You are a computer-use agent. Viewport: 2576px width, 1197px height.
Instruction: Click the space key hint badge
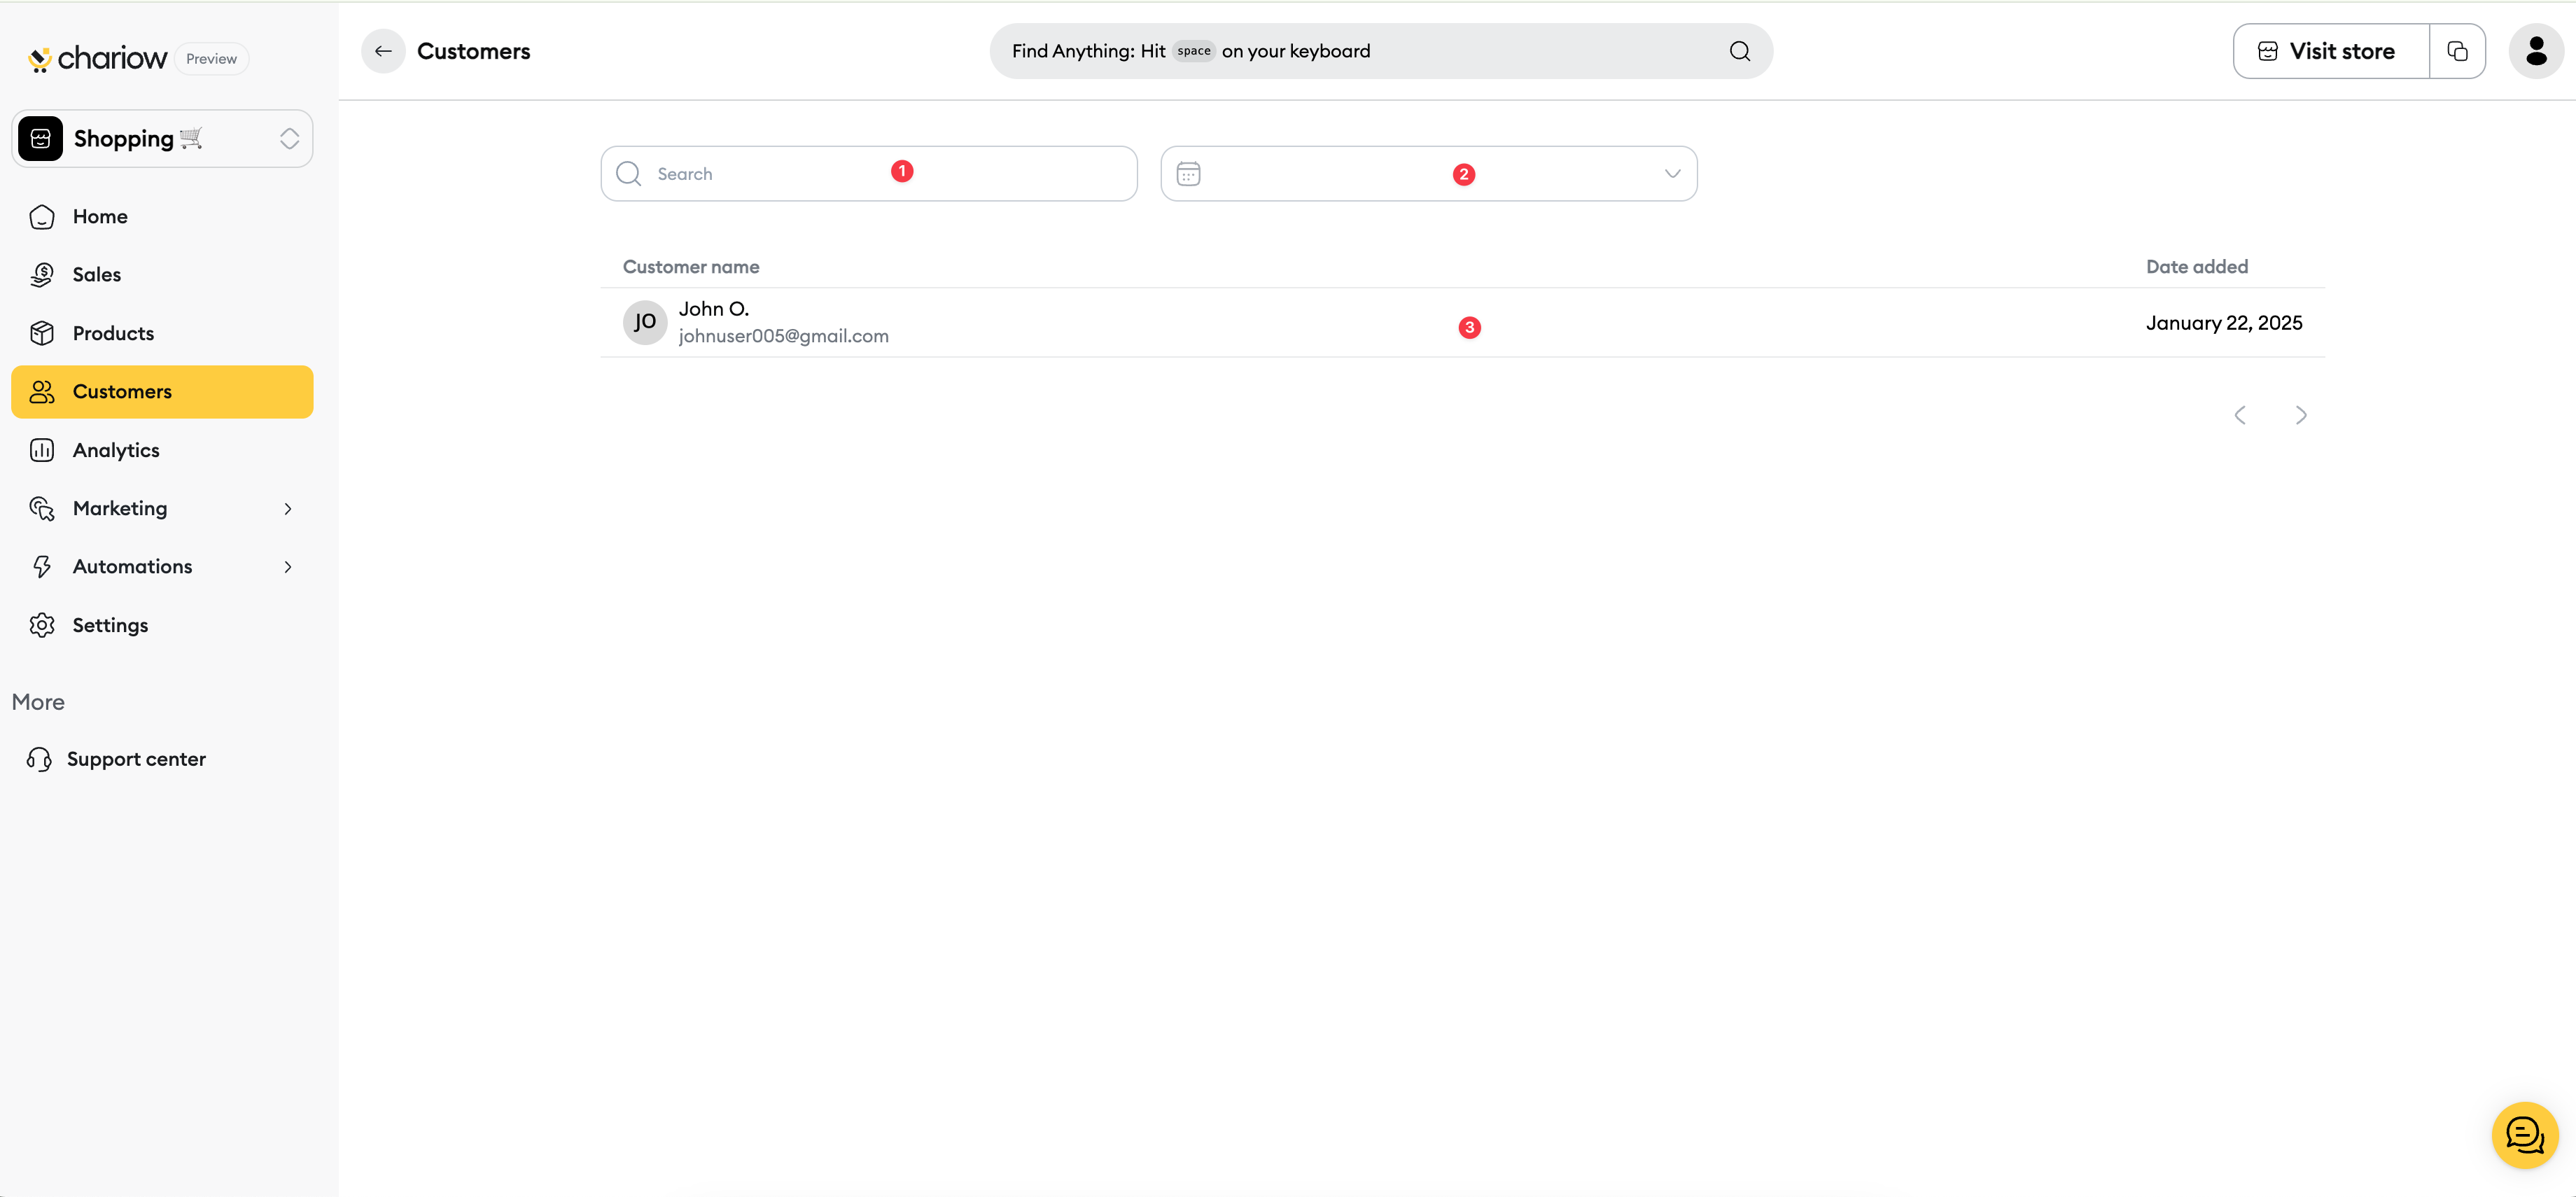tap(1193, 51)
